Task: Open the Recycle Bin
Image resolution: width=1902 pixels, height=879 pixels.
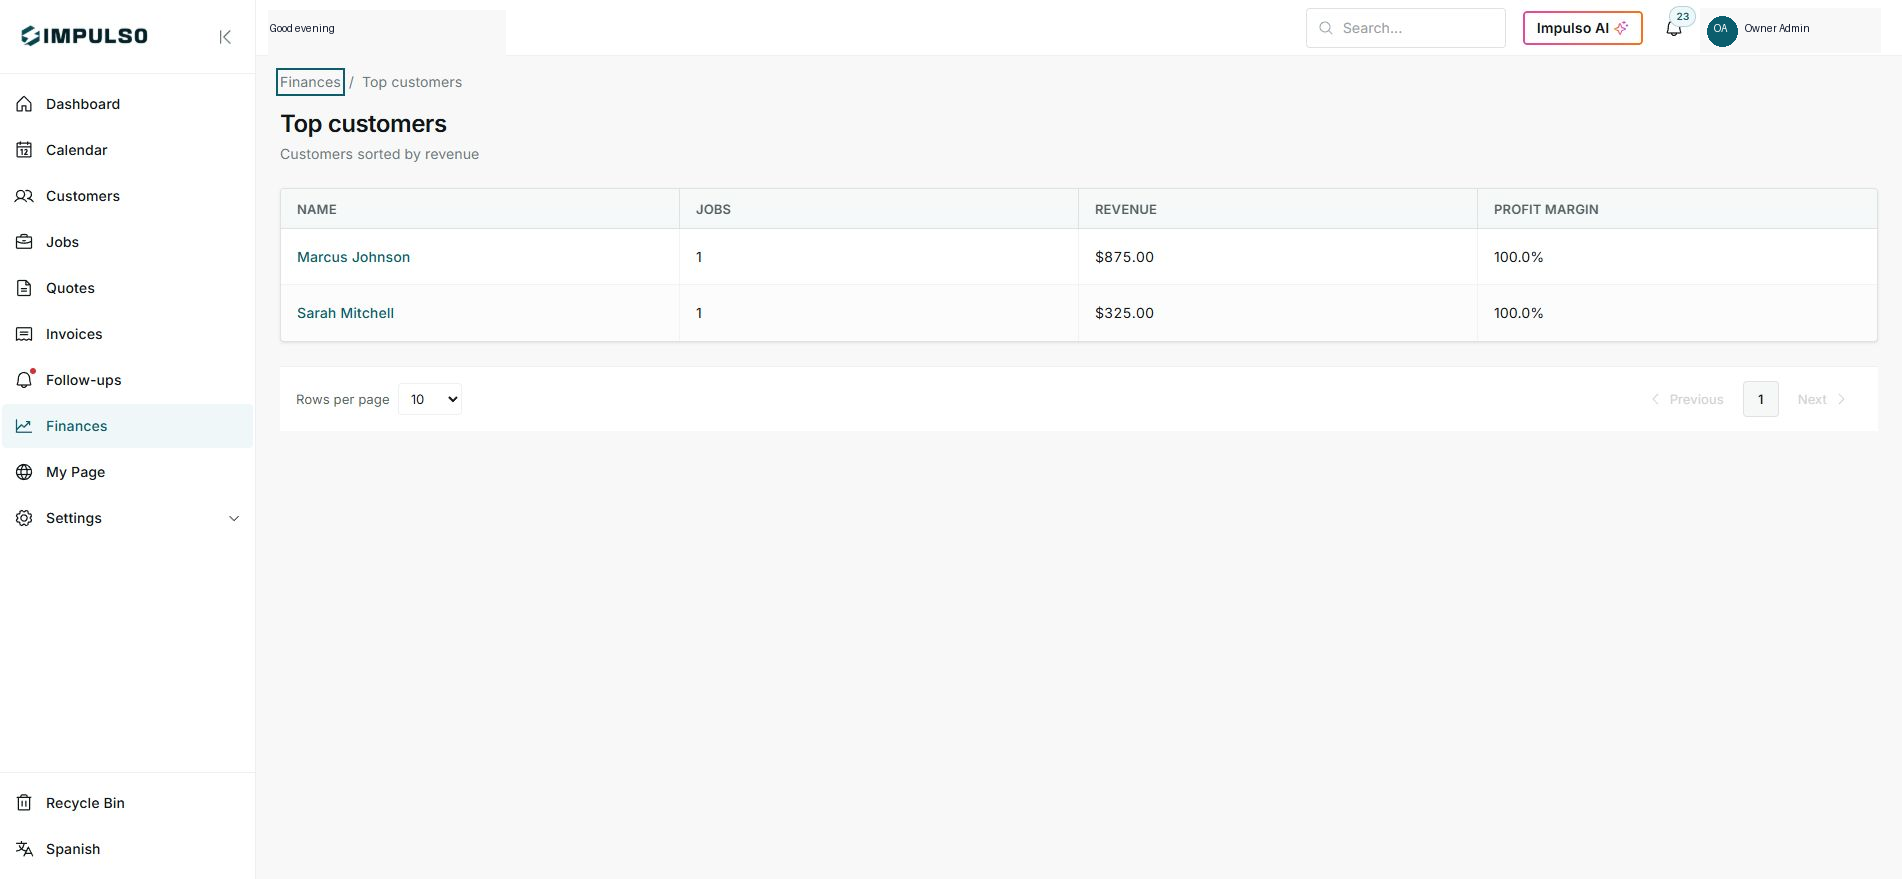Action: click(x=128, y=803)
